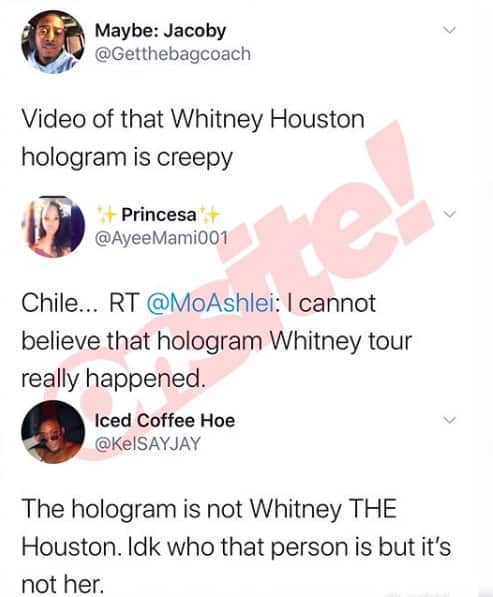
Task: Click the Iced Coffee Hoe display name
Action: pos(164,420)
